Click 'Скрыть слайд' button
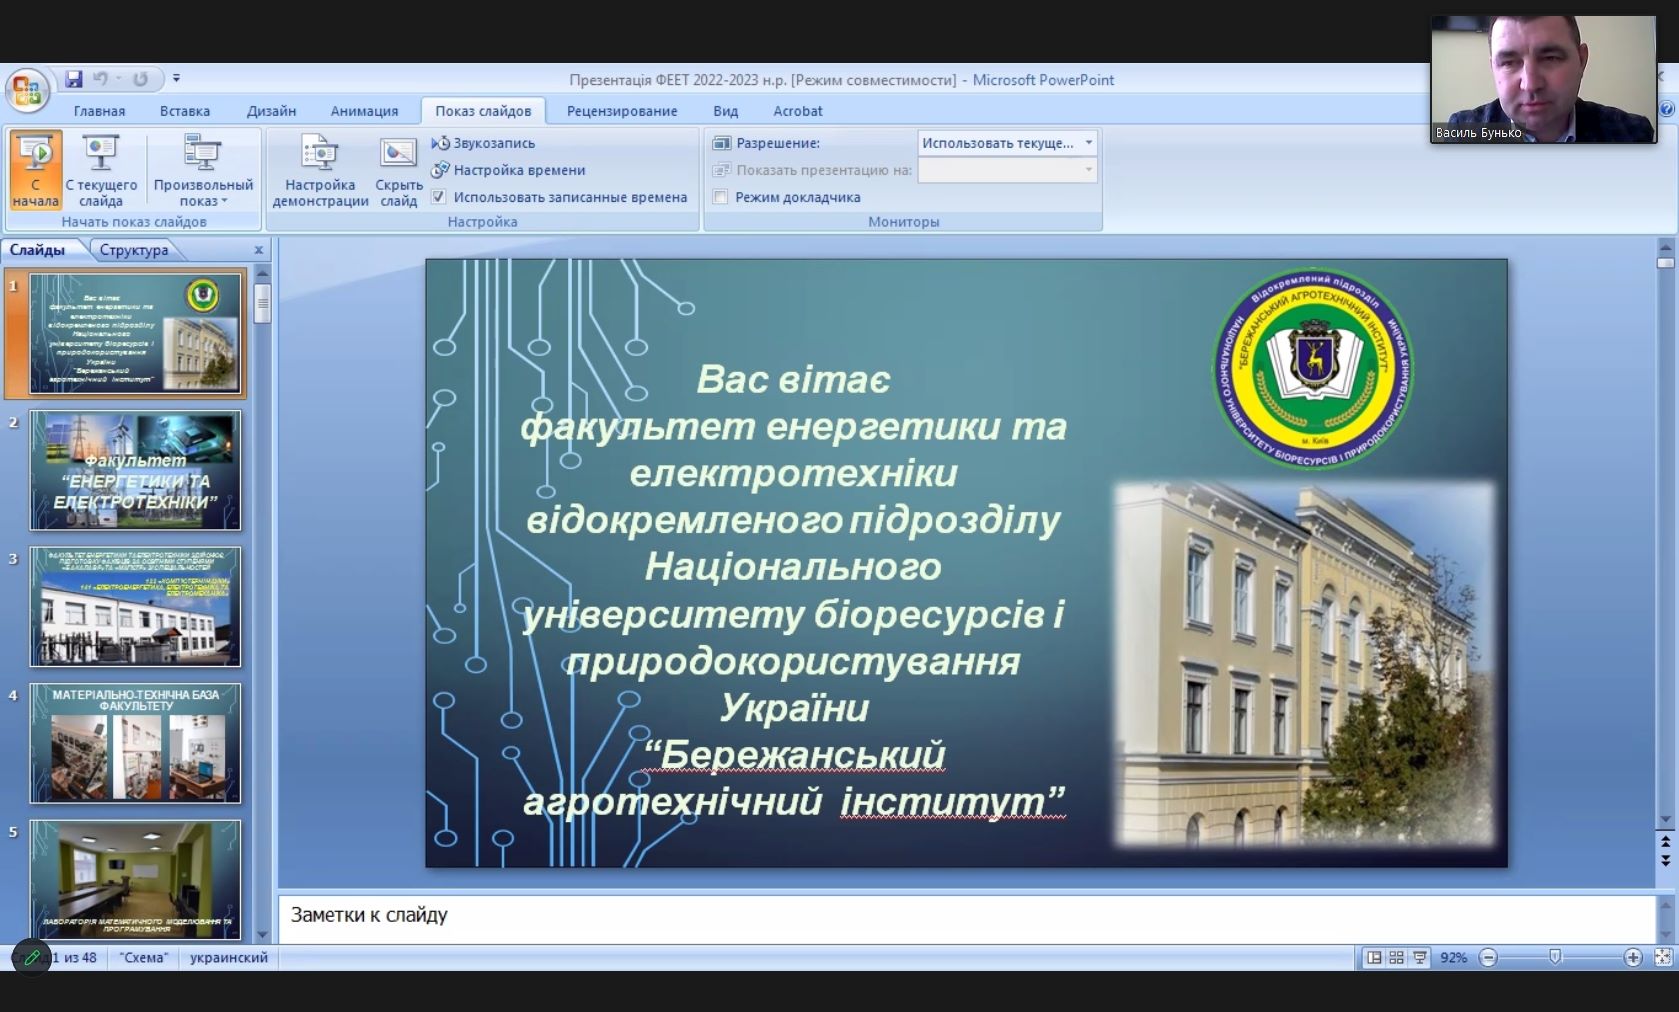Screen dimensions: 1679x1012 (398, 170)
